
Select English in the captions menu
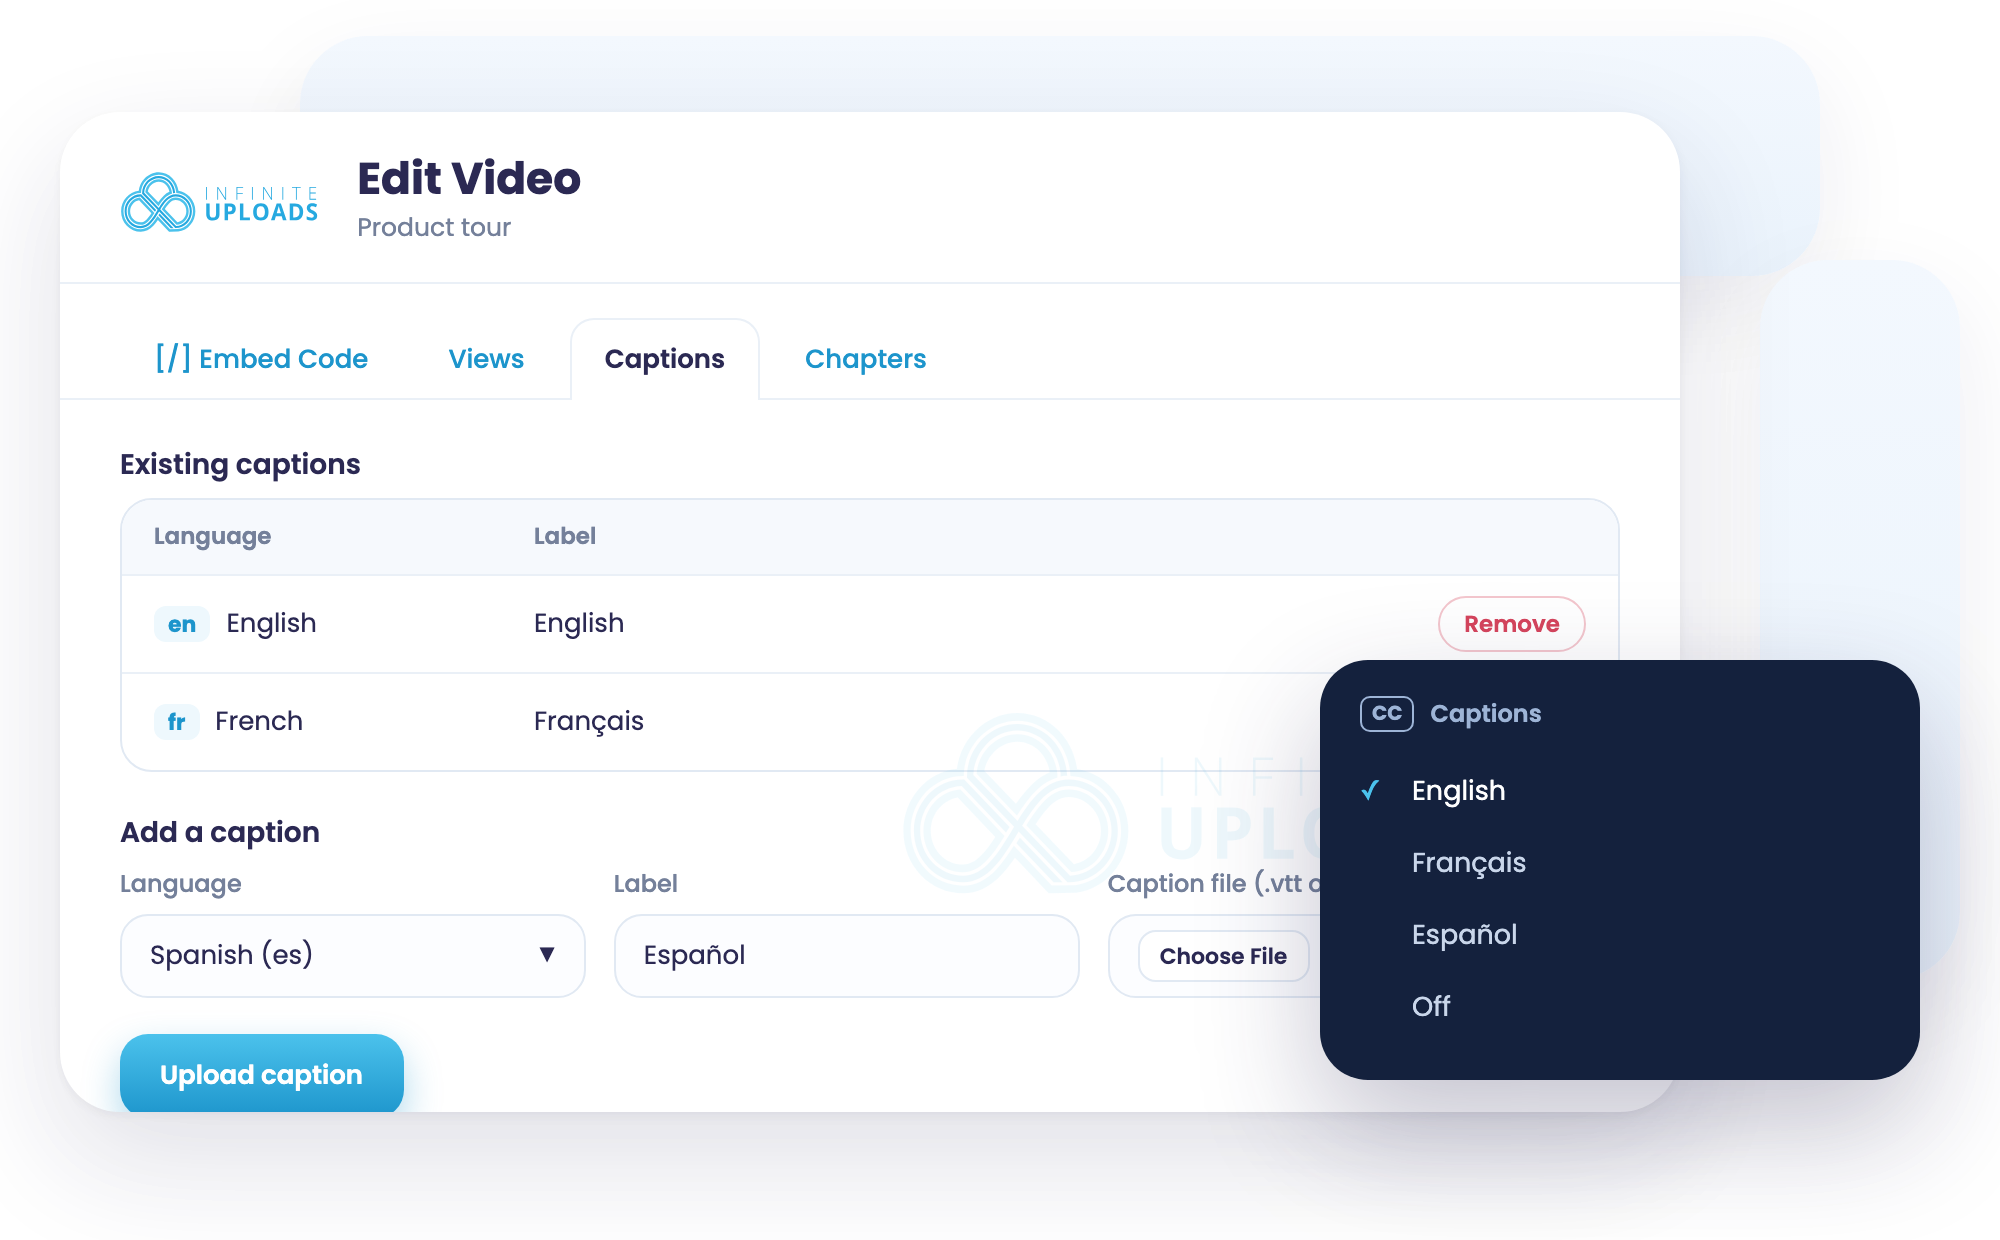click(1458, 791)
